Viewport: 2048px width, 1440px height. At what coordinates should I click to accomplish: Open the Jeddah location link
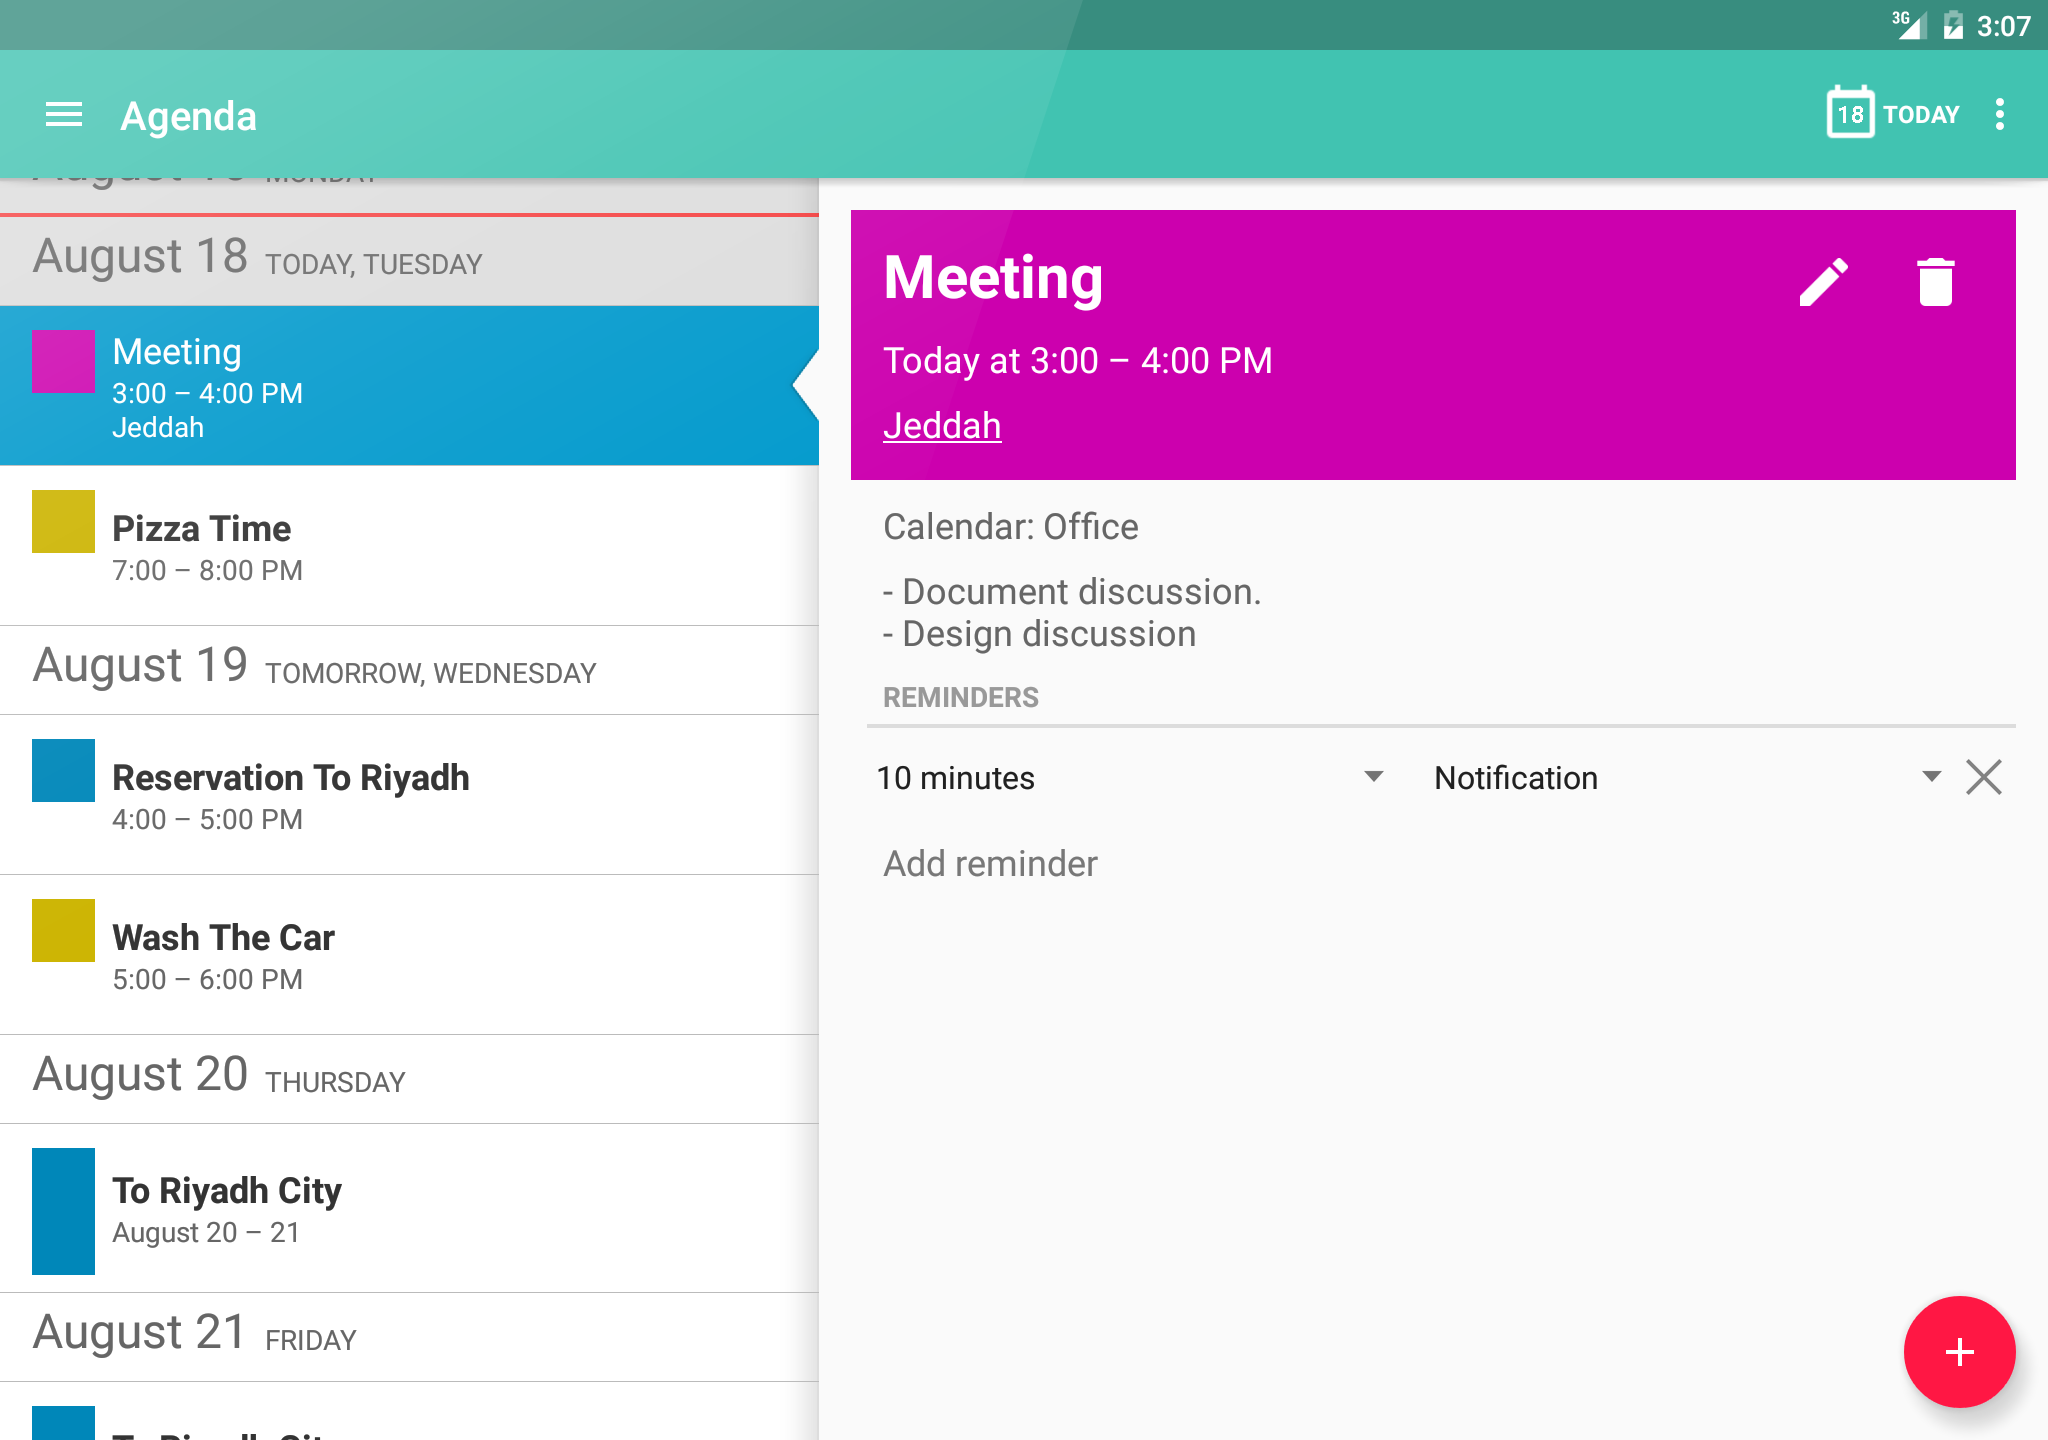[942, 426]
